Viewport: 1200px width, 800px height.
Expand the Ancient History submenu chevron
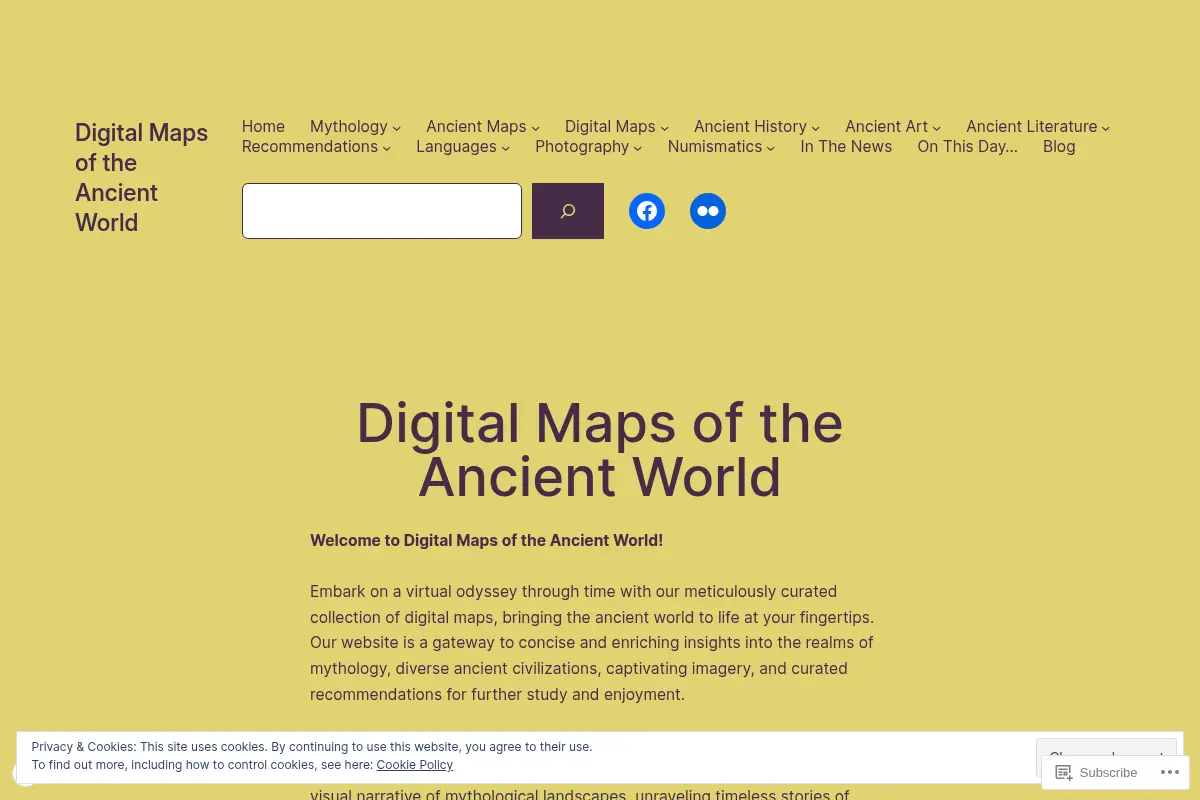click(x=815, y=128)
